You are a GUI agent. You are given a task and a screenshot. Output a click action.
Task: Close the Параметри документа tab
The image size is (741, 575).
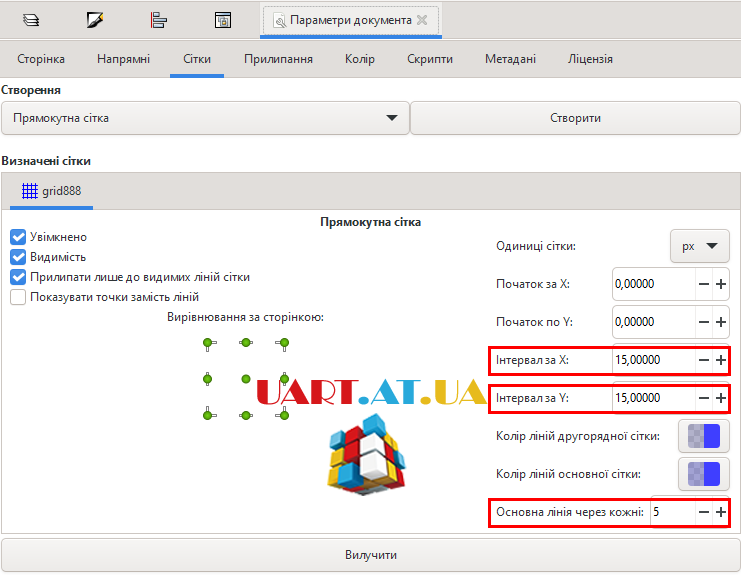point(422,20)
